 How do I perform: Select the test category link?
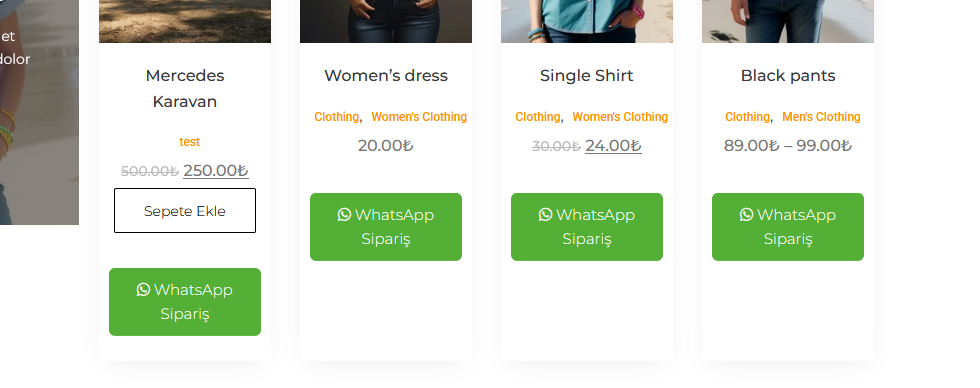point(189,142)
